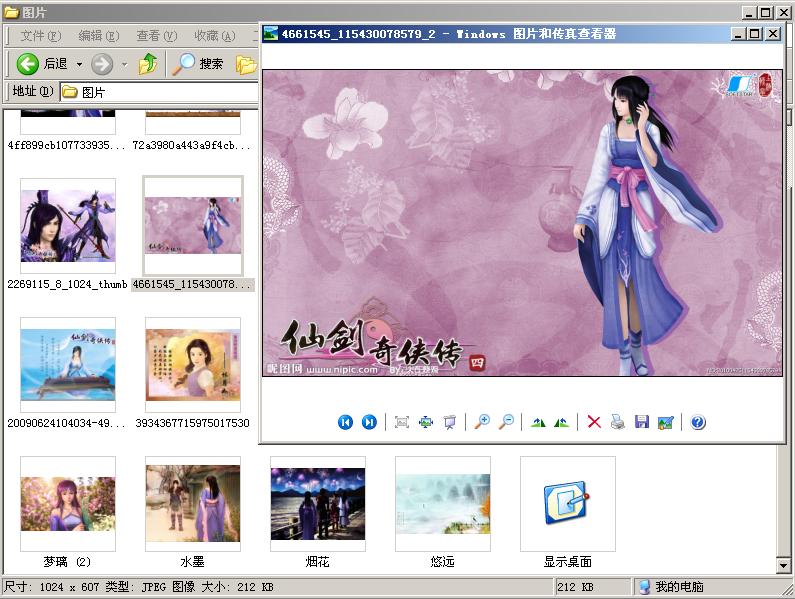
Task: Click the picture viewer title bar icon
Action: tap(271, 34)
